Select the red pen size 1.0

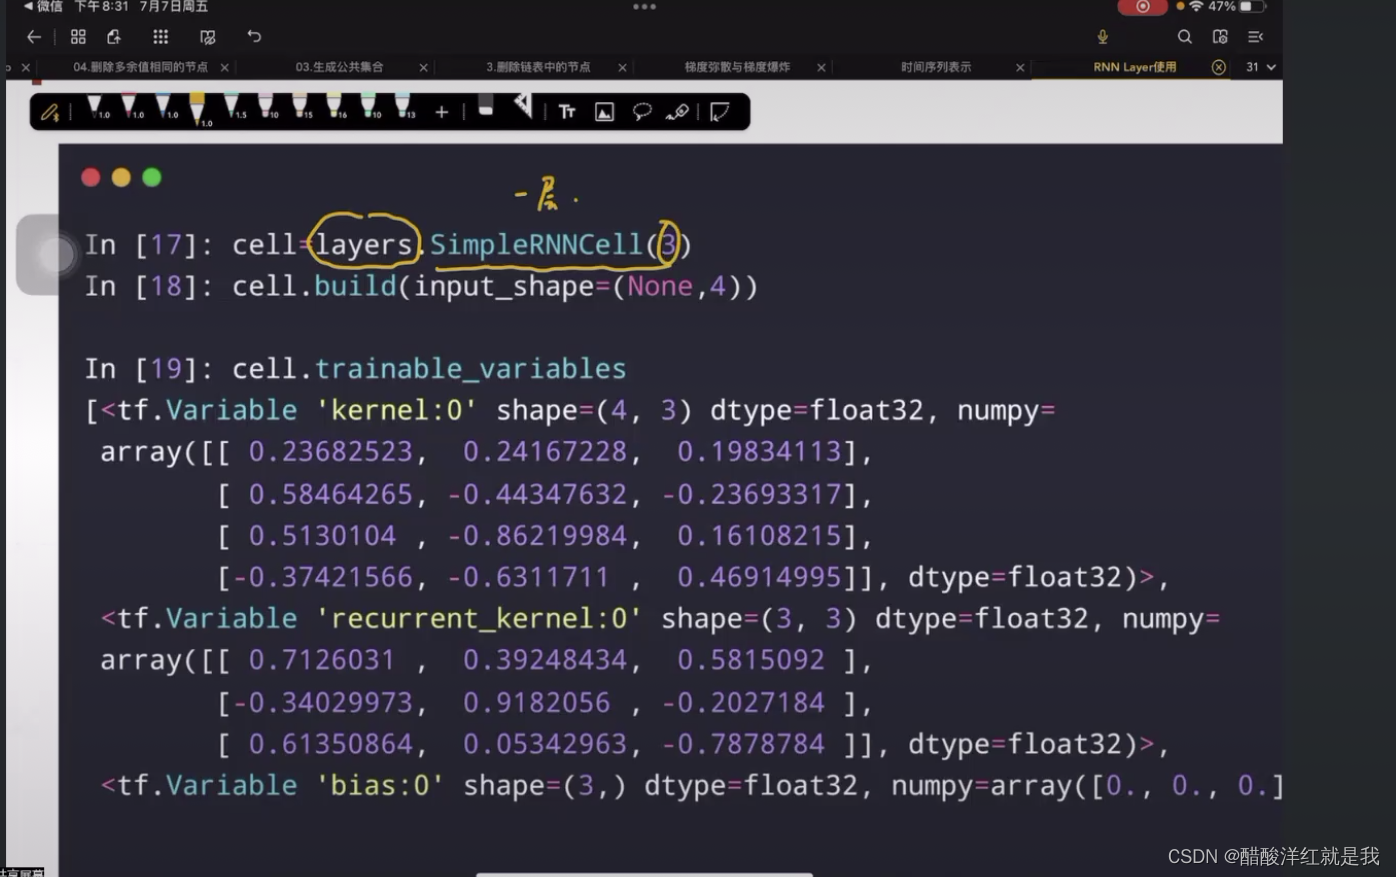(130, 108)
